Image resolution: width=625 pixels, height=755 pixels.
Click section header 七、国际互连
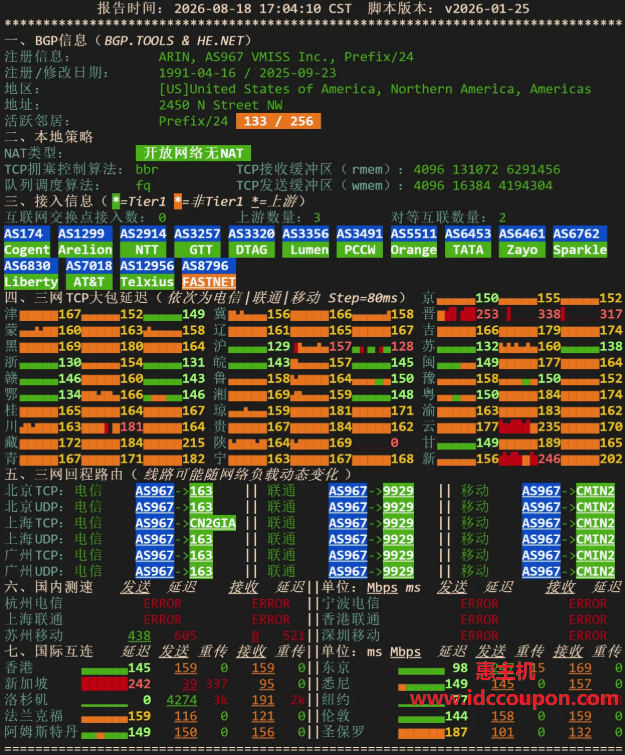tap(49, 651)
